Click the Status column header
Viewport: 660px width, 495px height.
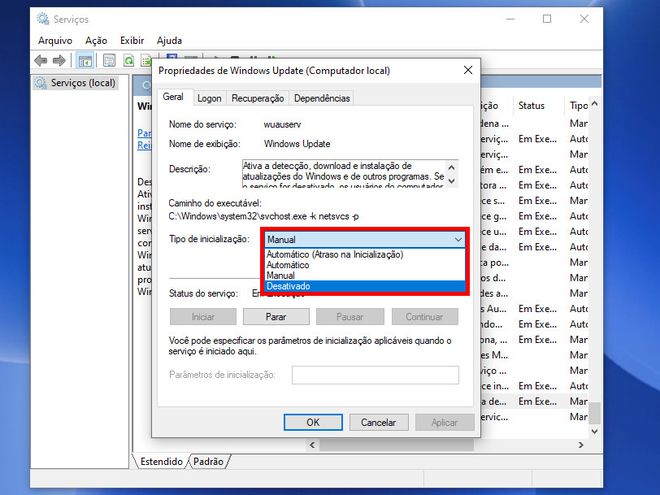[x=531, y=106]
